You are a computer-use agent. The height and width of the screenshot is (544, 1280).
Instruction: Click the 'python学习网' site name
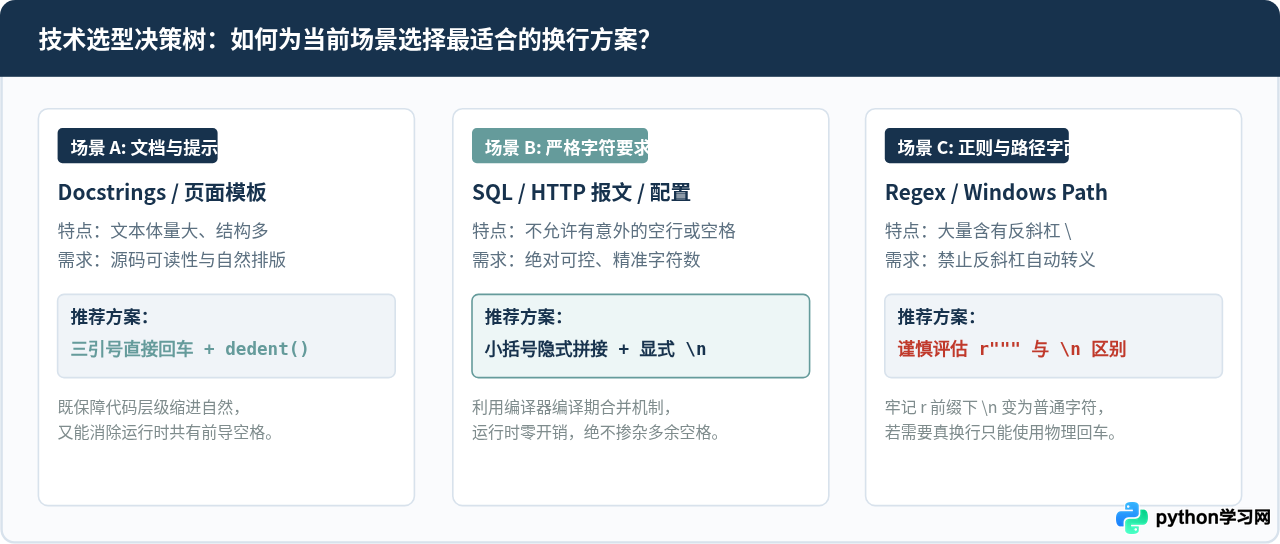pos(1213,518)
